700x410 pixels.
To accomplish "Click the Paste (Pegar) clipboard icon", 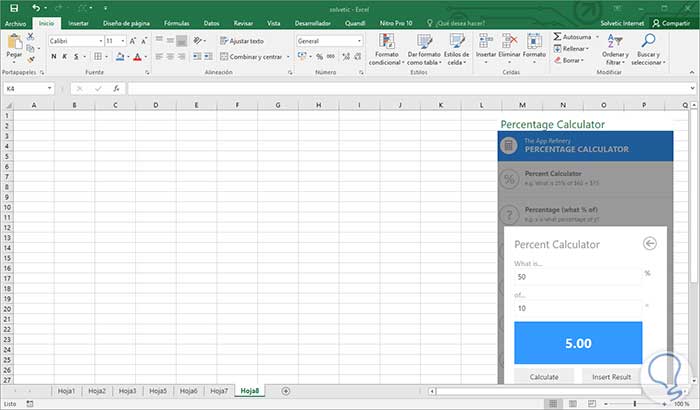I will point(14,42).
